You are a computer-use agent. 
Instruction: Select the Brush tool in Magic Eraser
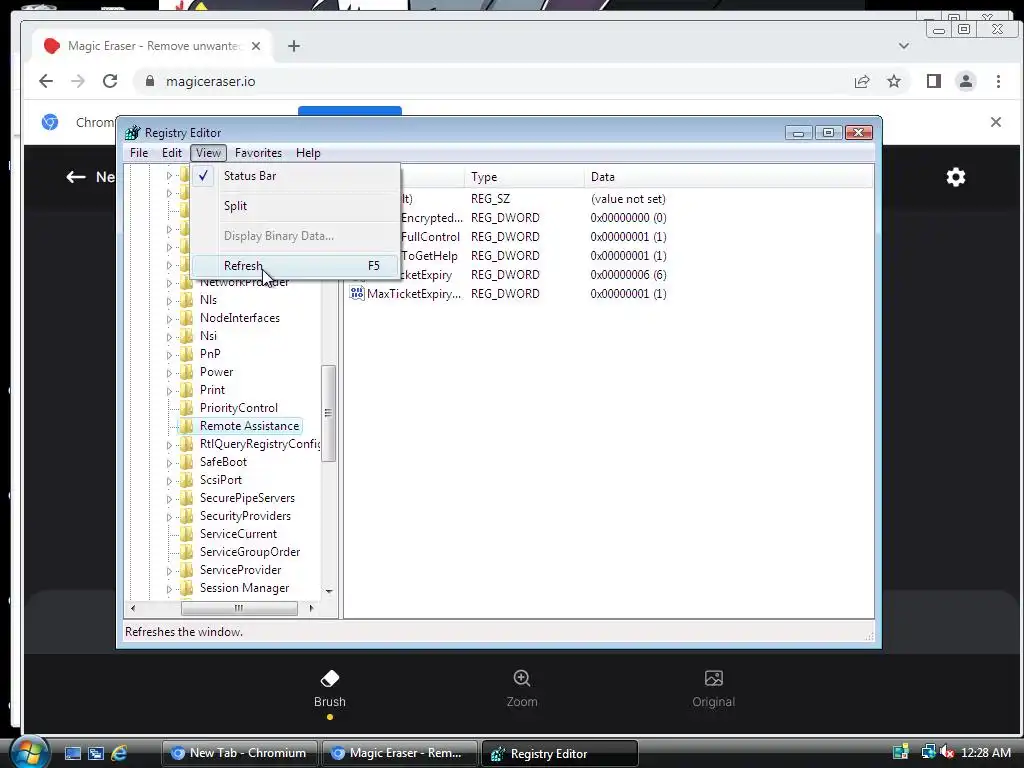(x=330, y=690)
